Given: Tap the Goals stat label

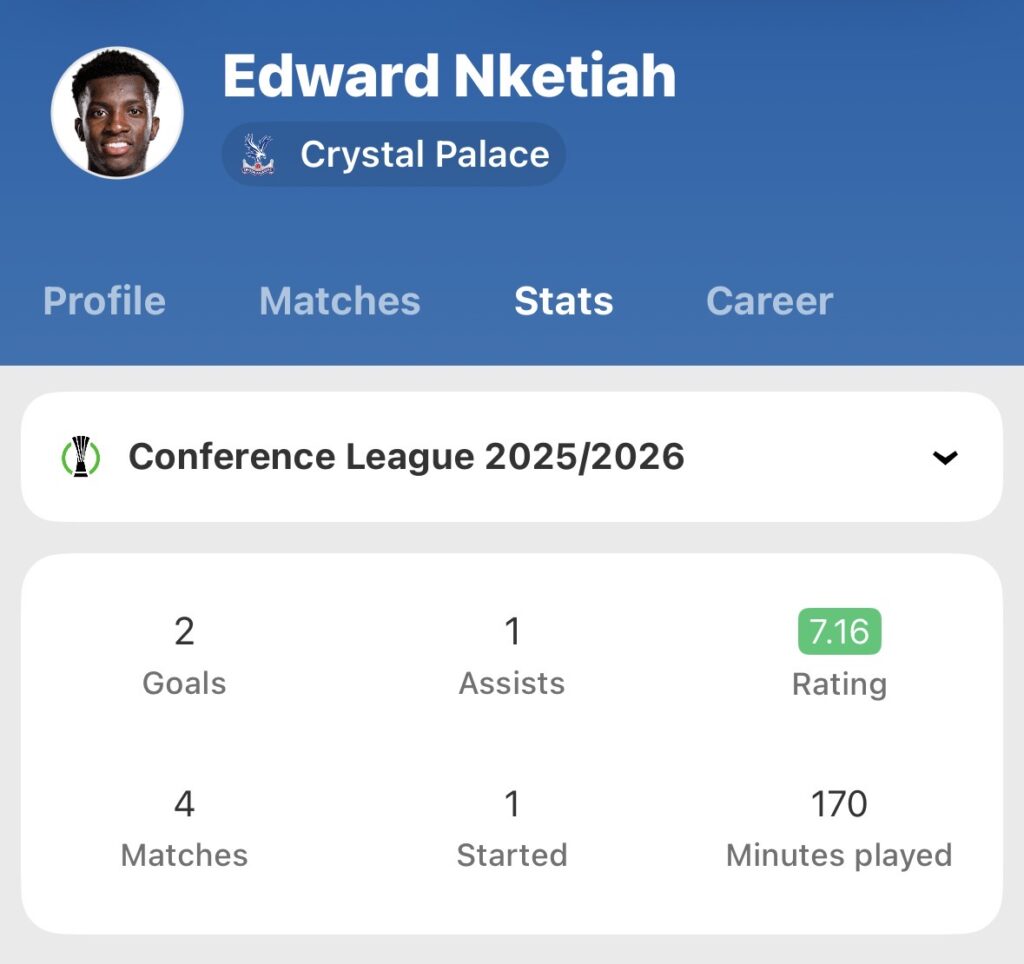Looking at the screenshot, I should point(184,683).
